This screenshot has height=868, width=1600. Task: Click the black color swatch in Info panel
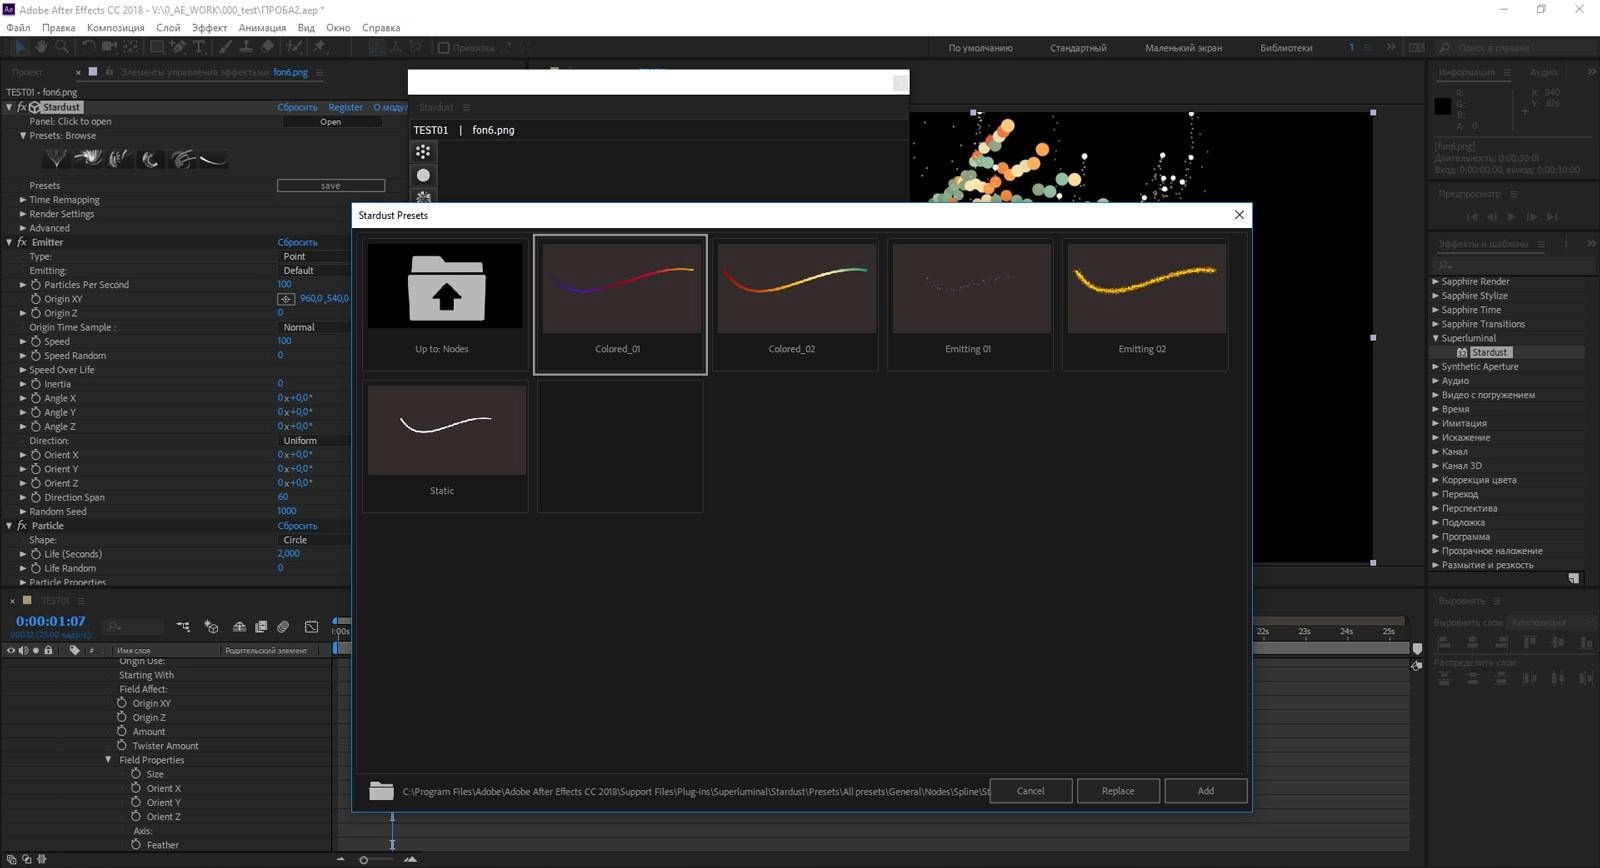click(1443, 106)
